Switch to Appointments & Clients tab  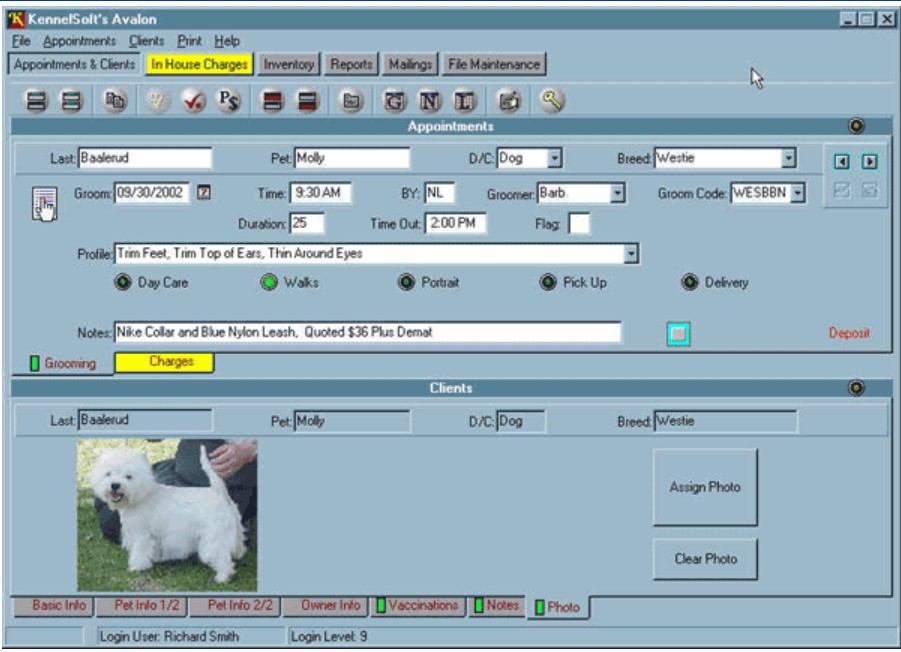click(74, 64)
